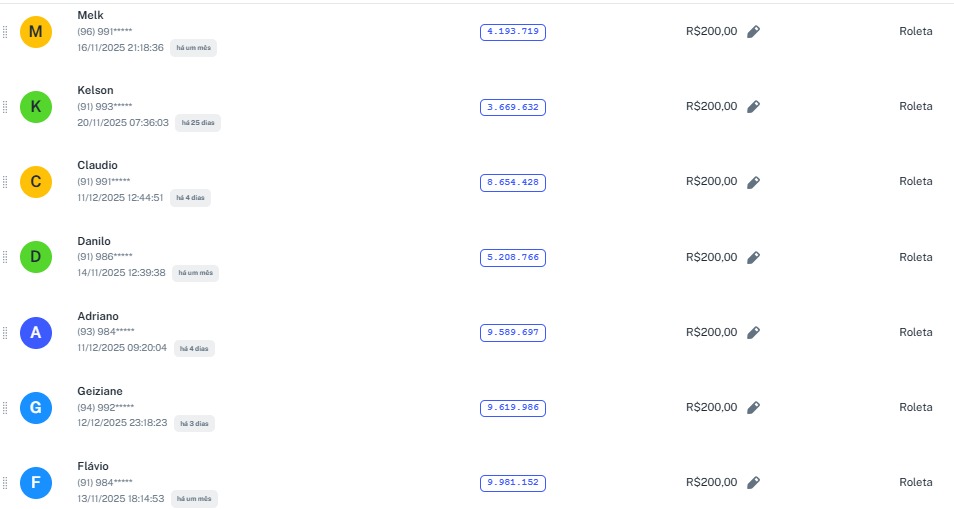Grab the drag handle beside Claudio's avatar
954x509 pixels.
pos(5,182)
